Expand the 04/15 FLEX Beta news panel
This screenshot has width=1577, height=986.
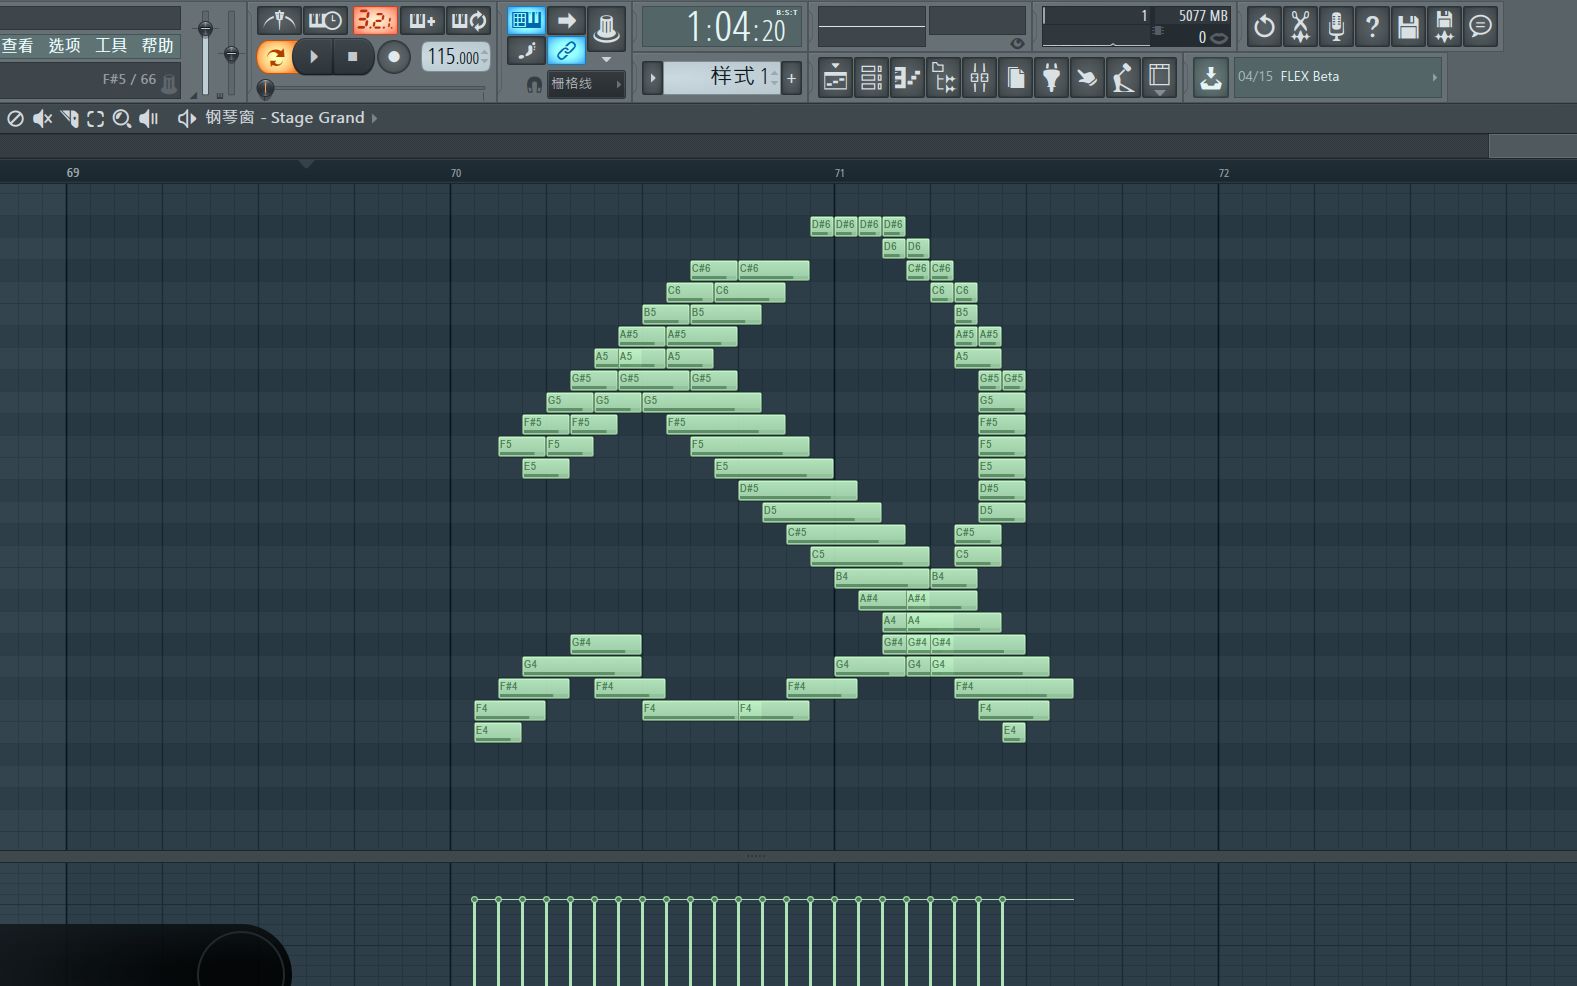[x=1338, y=77]
